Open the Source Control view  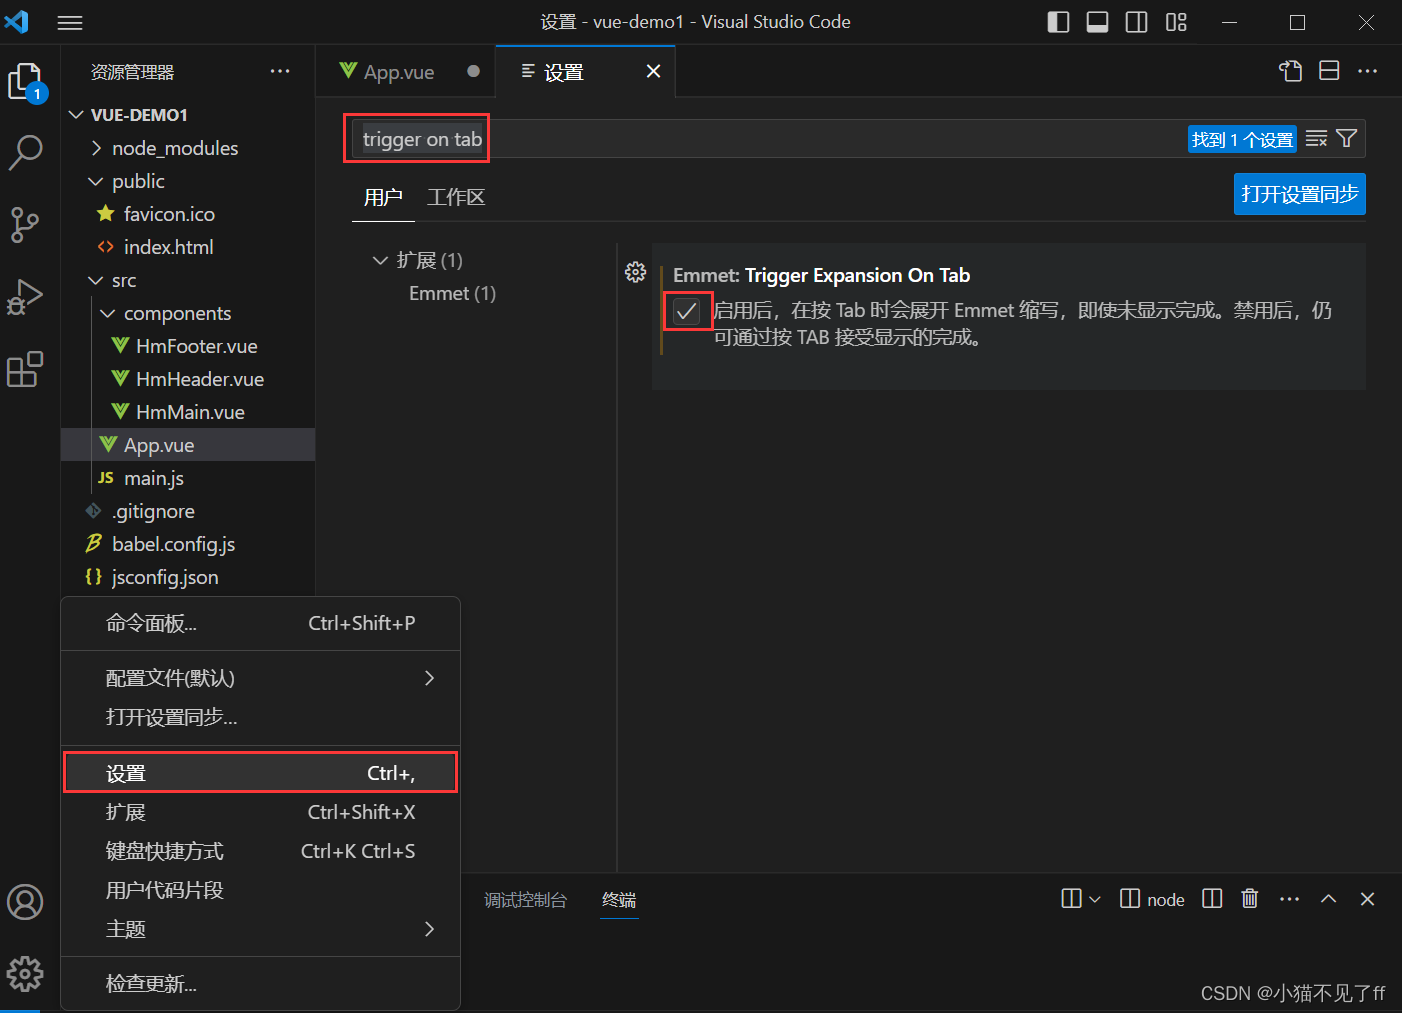click(x=25, y=225)
